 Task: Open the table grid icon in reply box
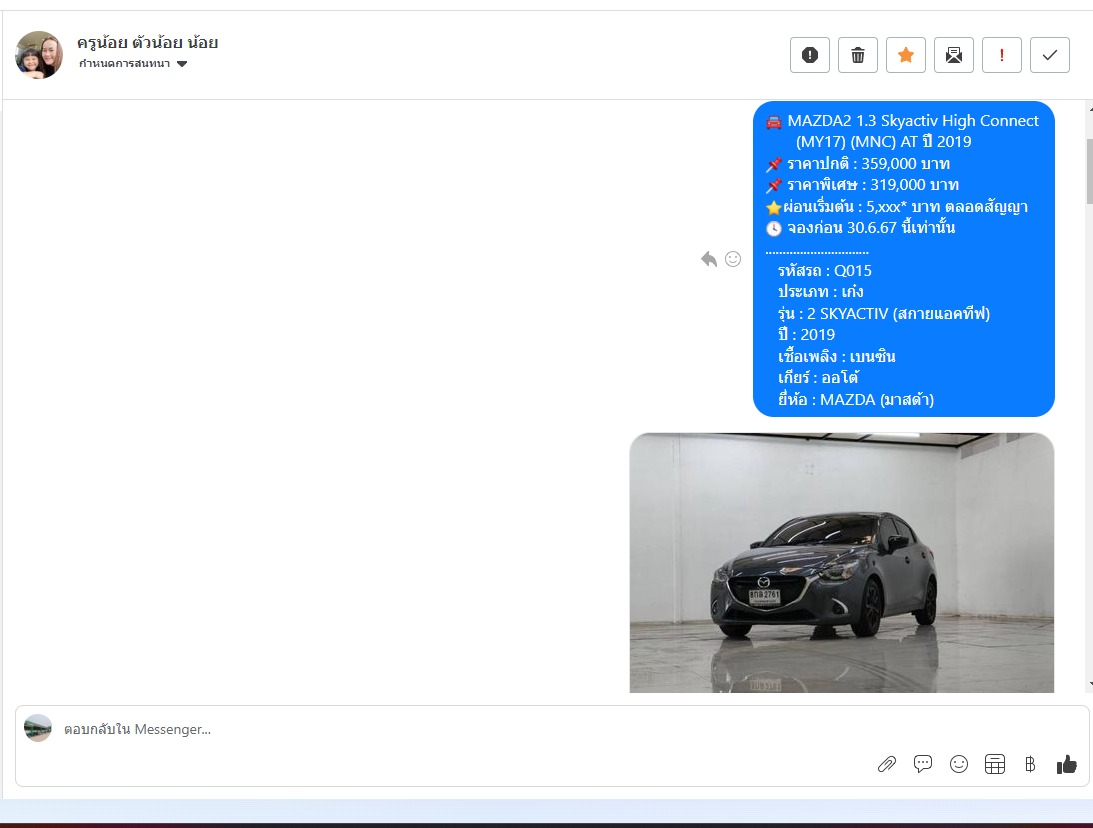coord(995,765)
